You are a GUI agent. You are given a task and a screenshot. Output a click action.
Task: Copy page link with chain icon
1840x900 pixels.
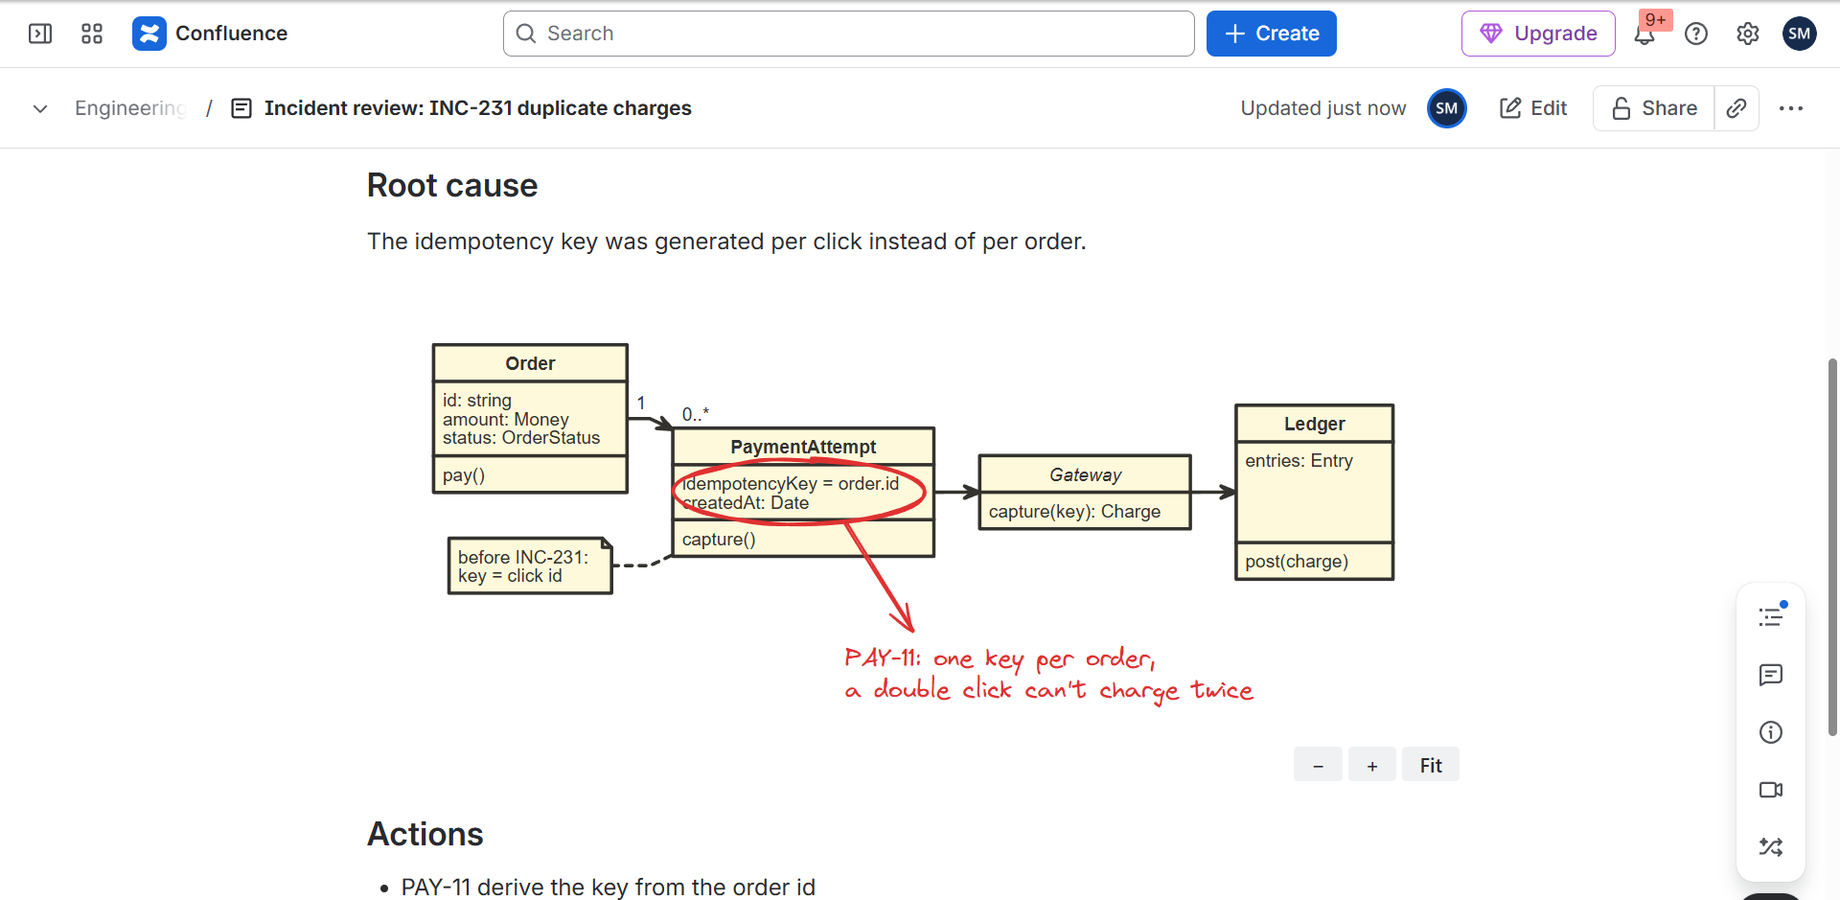[1737, 108]
